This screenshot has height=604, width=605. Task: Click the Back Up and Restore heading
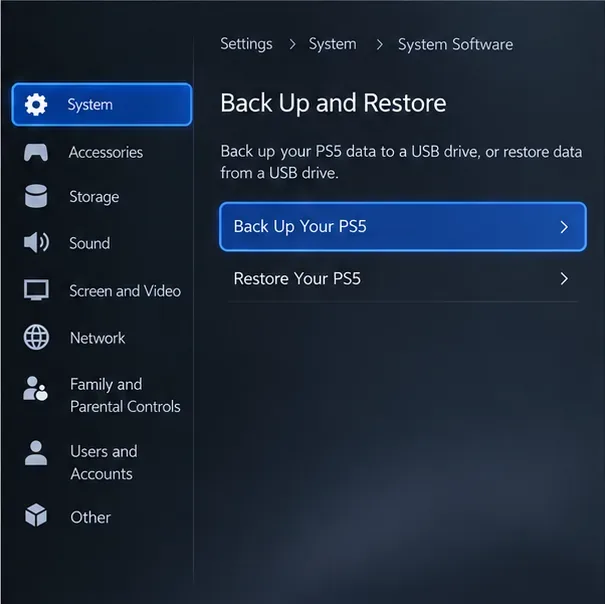tap(333, 103)
